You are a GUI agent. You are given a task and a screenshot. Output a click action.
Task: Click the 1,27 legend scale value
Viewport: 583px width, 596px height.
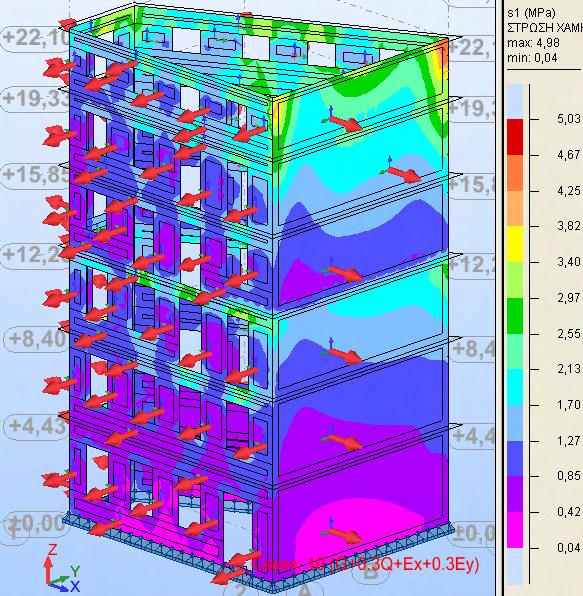tap(568, 441)
